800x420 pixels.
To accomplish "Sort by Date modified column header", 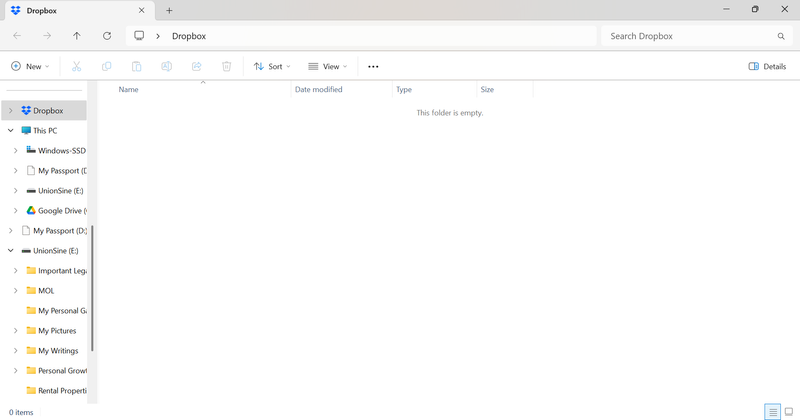I will [x=318, y=89].
